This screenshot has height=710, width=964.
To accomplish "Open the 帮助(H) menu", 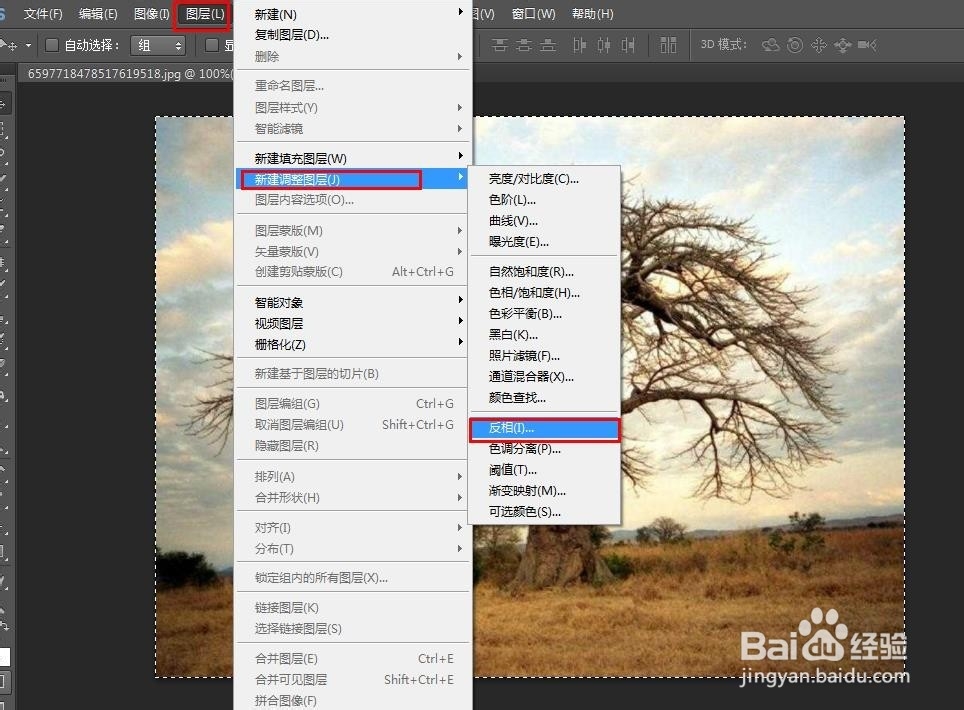I will tap(593, 14).
